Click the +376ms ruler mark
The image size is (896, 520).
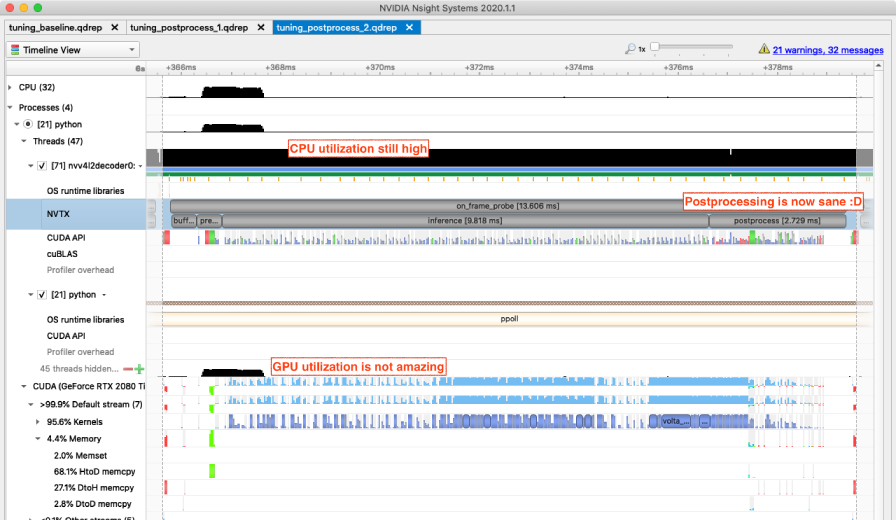click(x=678, y=67)
